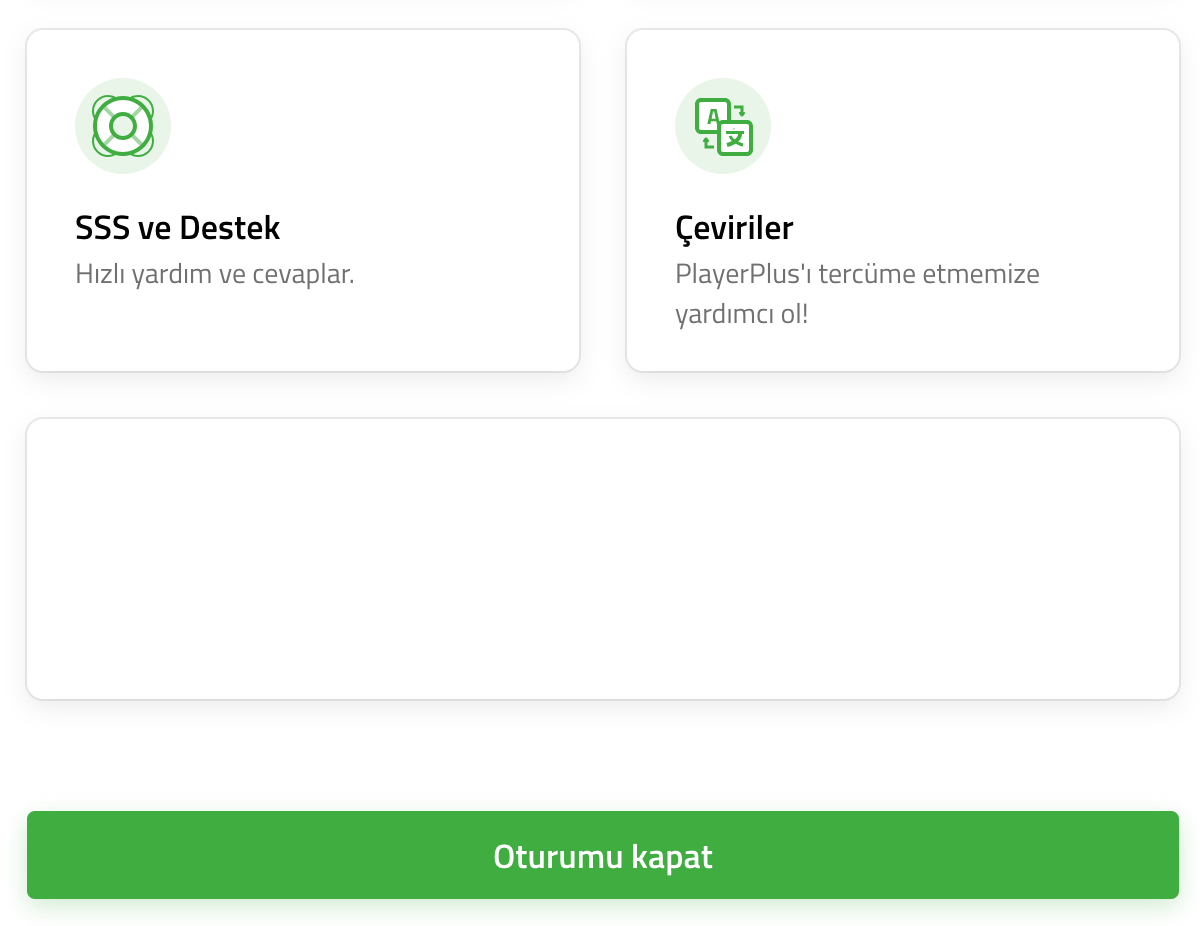Click the empty white card panel

(x=603, y=559)
